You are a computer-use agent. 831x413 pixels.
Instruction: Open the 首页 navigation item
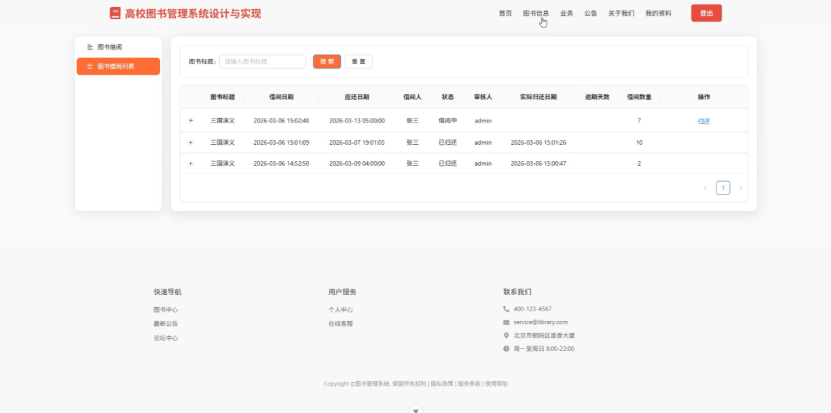pos(505,14)
